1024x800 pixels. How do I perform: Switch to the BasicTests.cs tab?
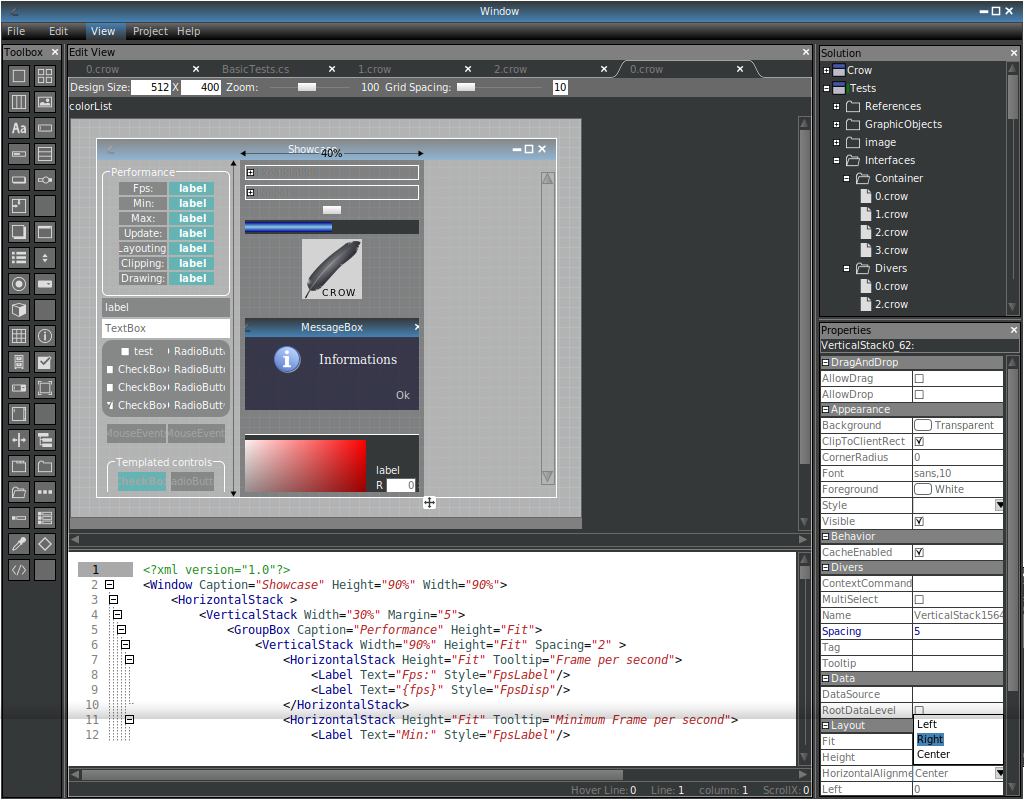tap(255, 69)
